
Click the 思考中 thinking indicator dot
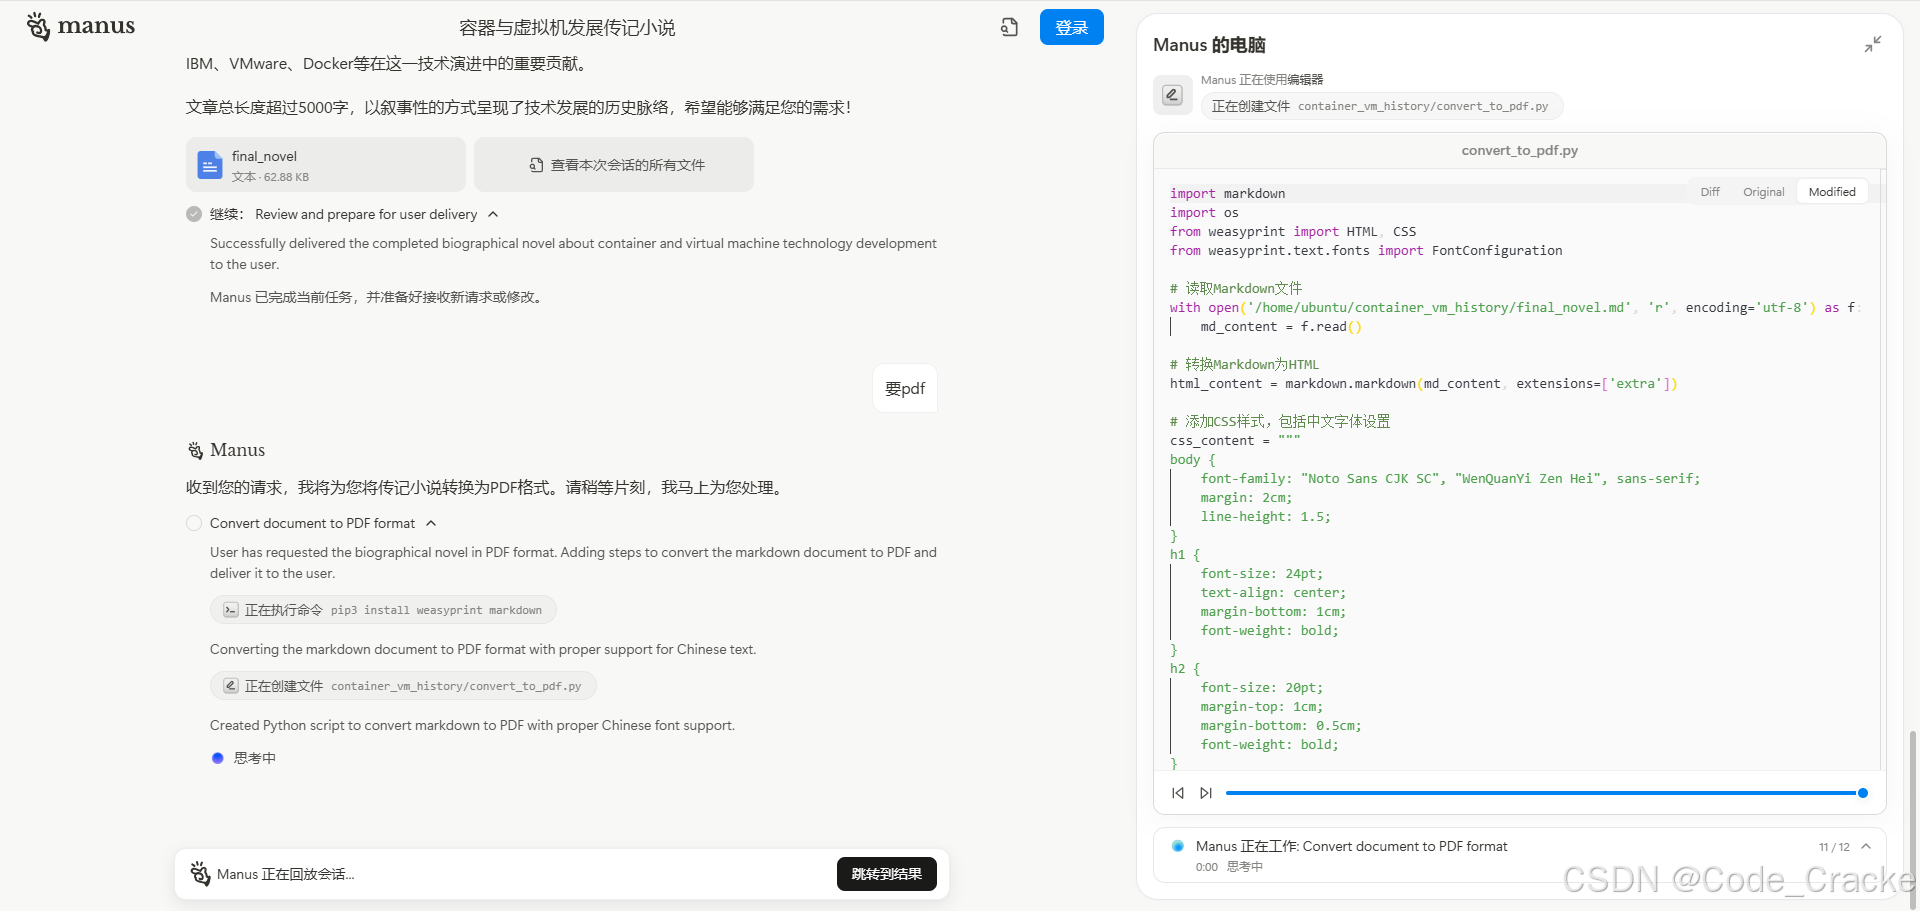[217, 758]
